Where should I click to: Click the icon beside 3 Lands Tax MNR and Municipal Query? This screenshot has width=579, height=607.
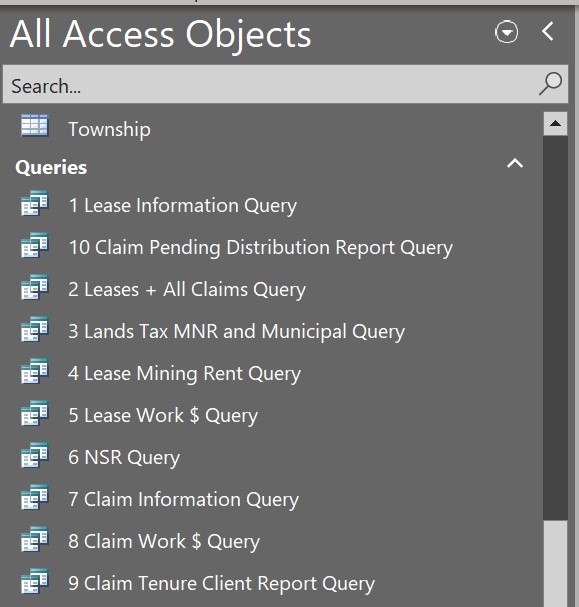click(x=34, y=329)
